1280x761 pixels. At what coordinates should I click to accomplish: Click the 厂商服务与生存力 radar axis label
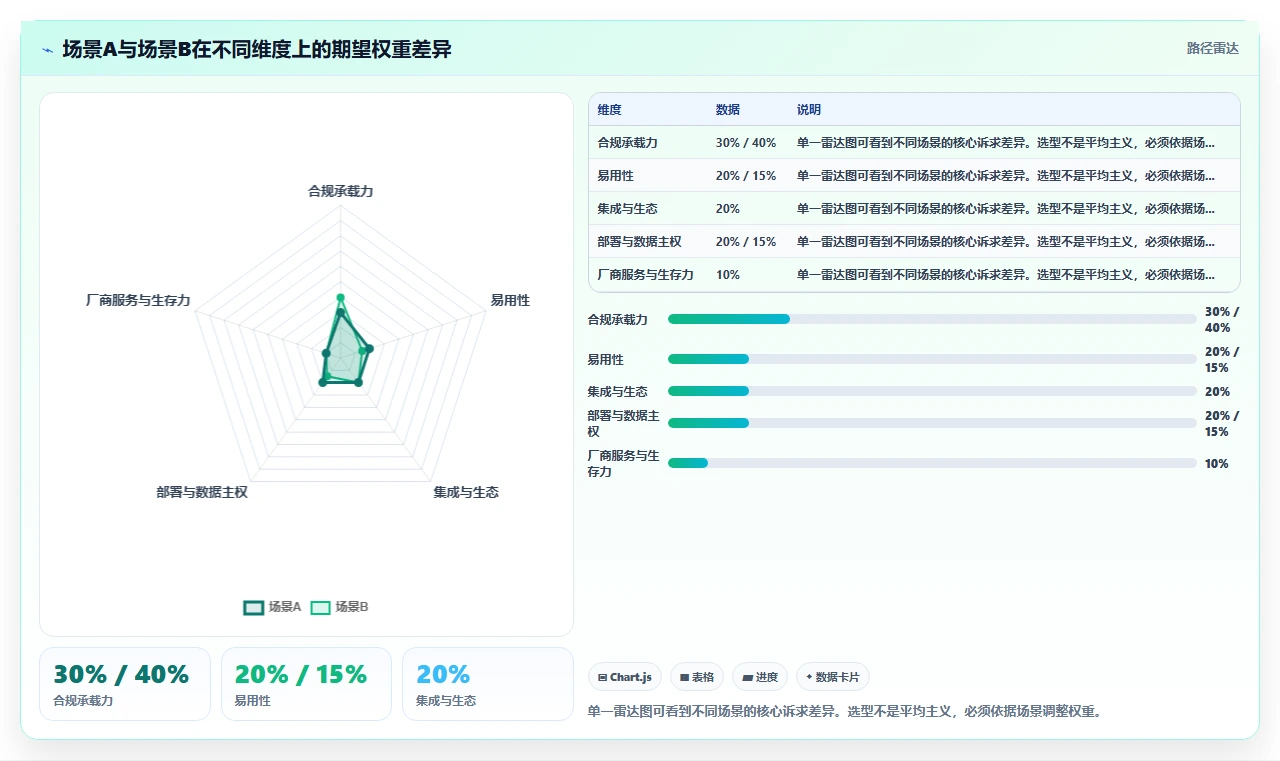point(138,300)
